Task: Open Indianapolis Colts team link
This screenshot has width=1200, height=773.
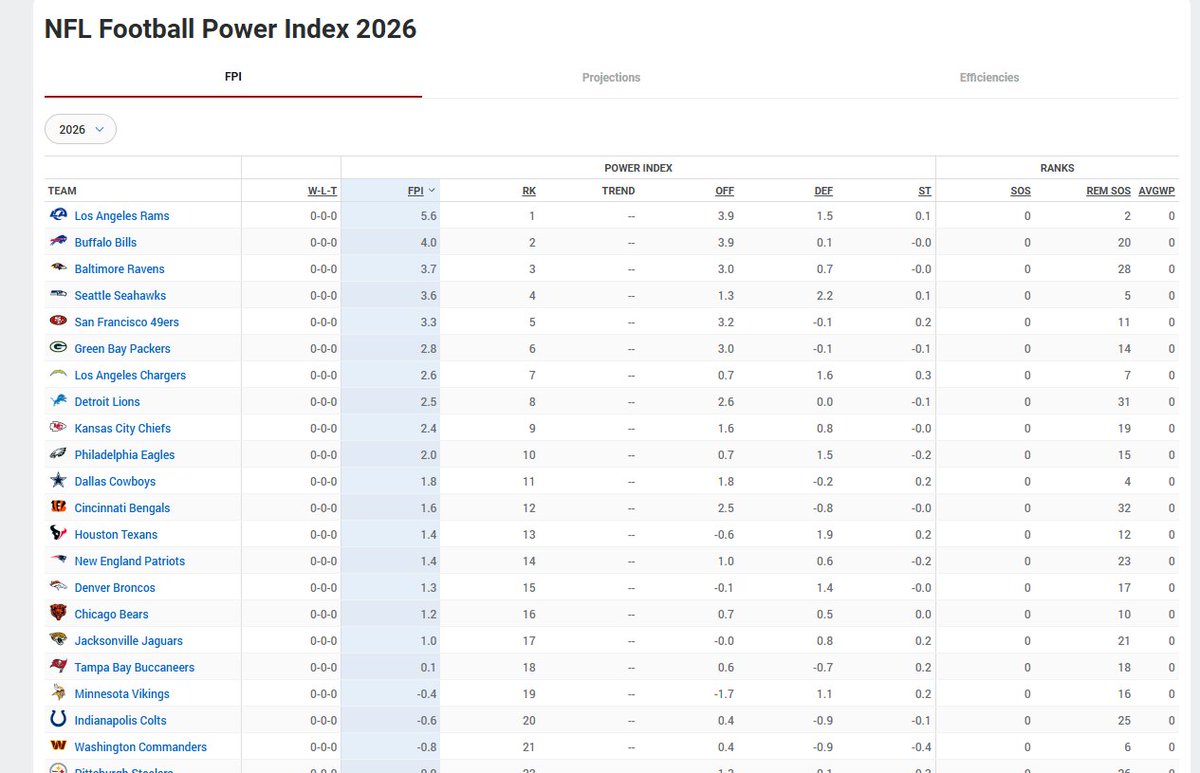Action: click(120, 720)
